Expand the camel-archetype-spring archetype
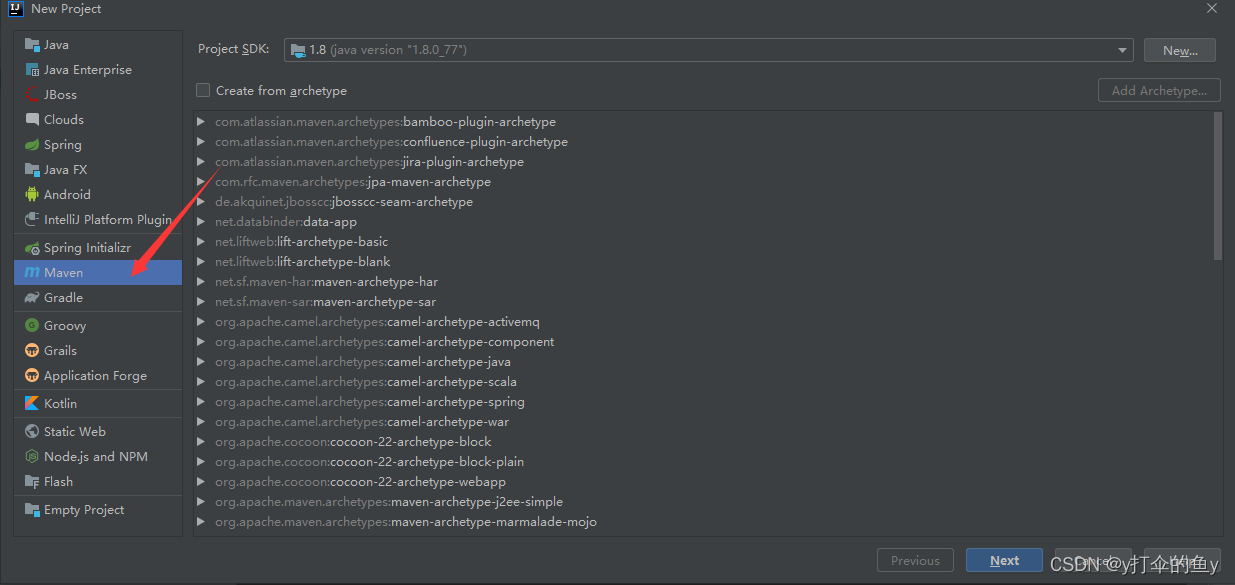Screen dimensions: 1235x585 click(200, 401)
